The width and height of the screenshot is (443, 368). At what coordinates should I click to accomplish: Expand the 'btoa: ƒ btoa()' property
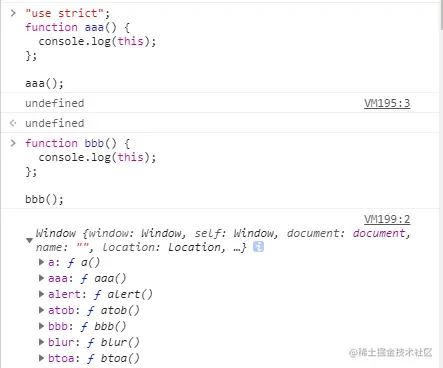pos(41,358)
